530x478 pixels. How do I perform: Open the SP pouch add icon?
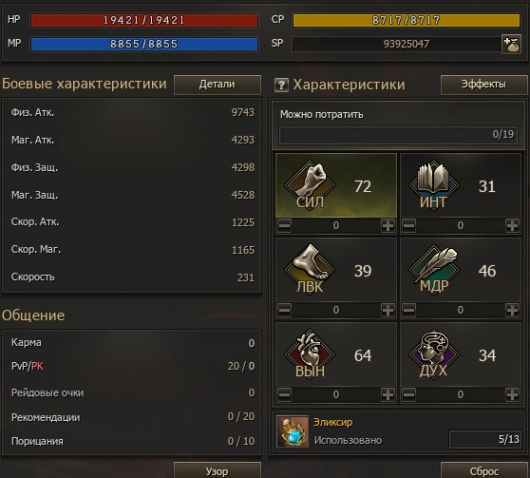pyautogui.click(x=511, y=44)
